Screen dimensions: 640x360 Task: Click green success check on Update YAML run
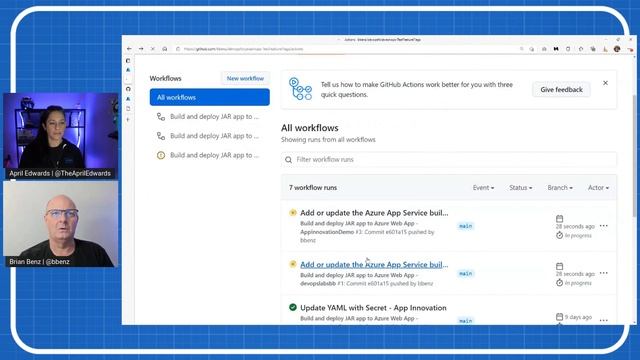293,307
